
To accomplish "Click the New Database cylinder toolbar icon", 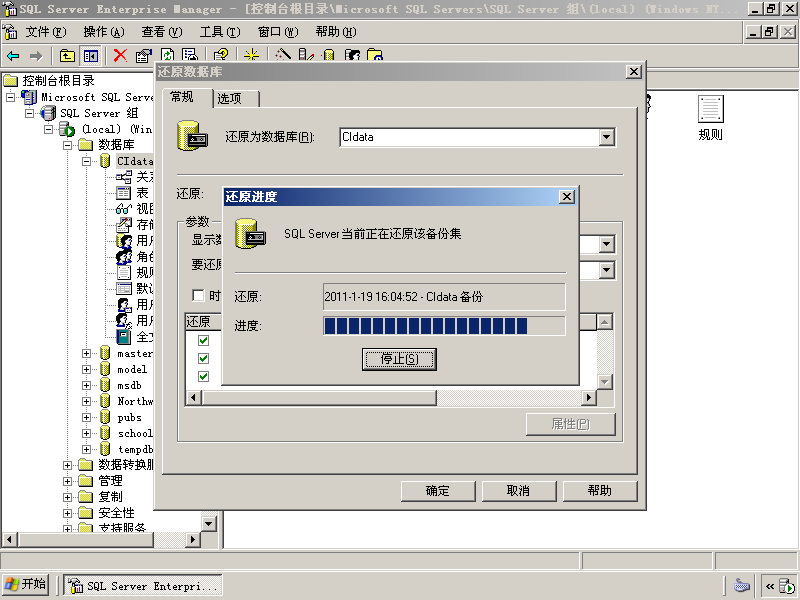I will pyautogui.click(x=329, y=55).
